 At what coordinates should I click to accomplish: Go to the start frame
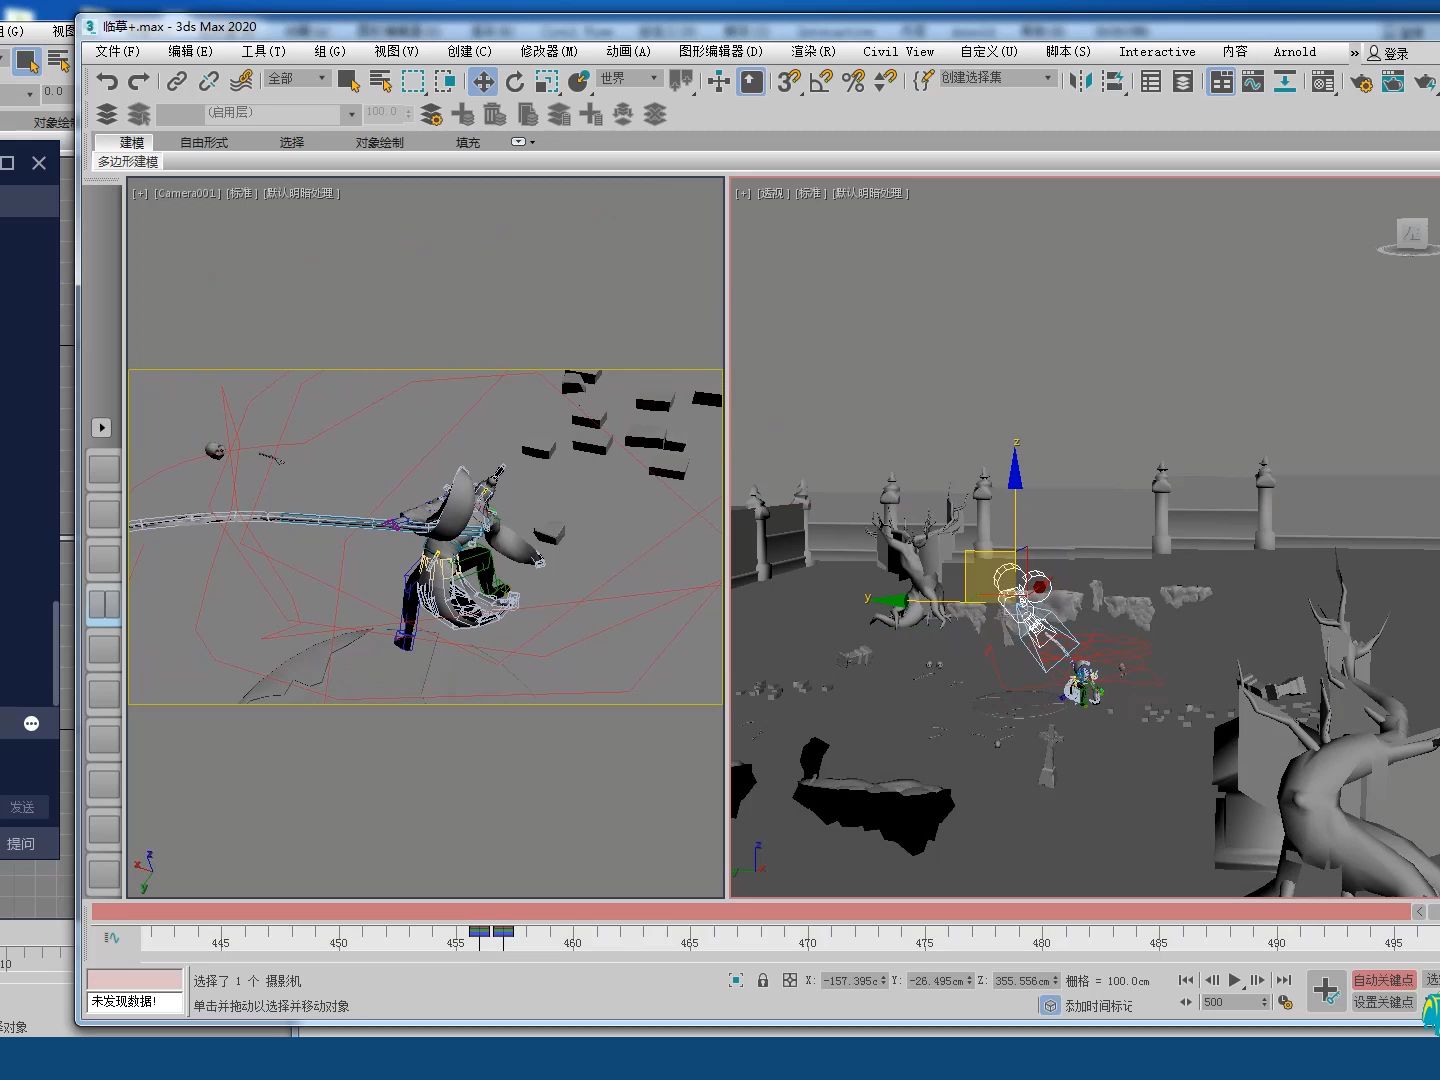(x=1186, y=980)
